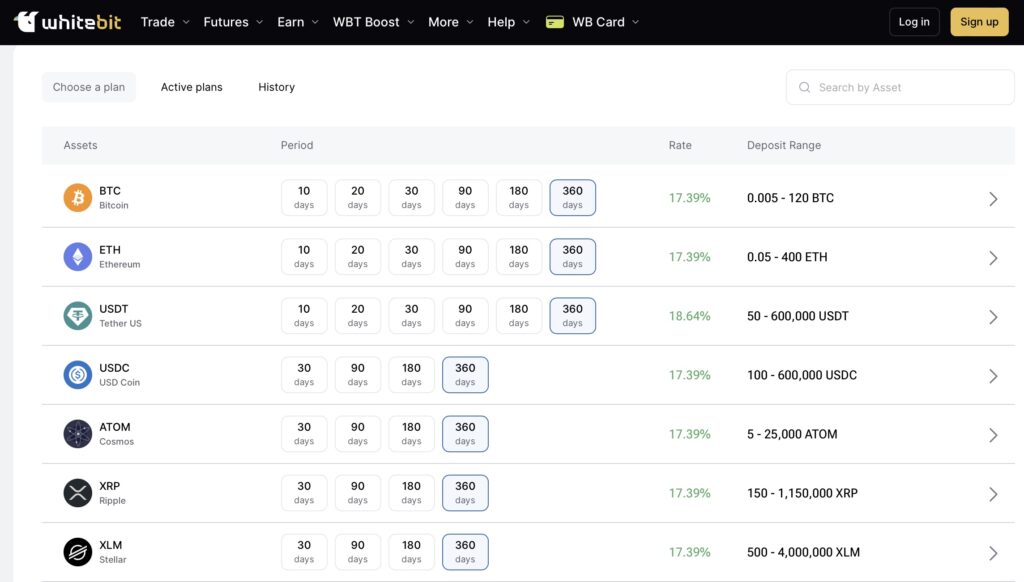Click the Deposit Range column header
The image size is (1024, 582).
784,145
